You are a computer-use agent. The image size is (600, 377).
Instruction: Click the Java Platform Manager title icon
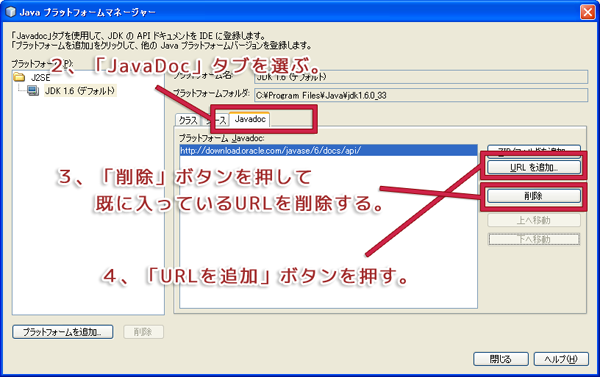pyautogui.click(x=10, y=12)
